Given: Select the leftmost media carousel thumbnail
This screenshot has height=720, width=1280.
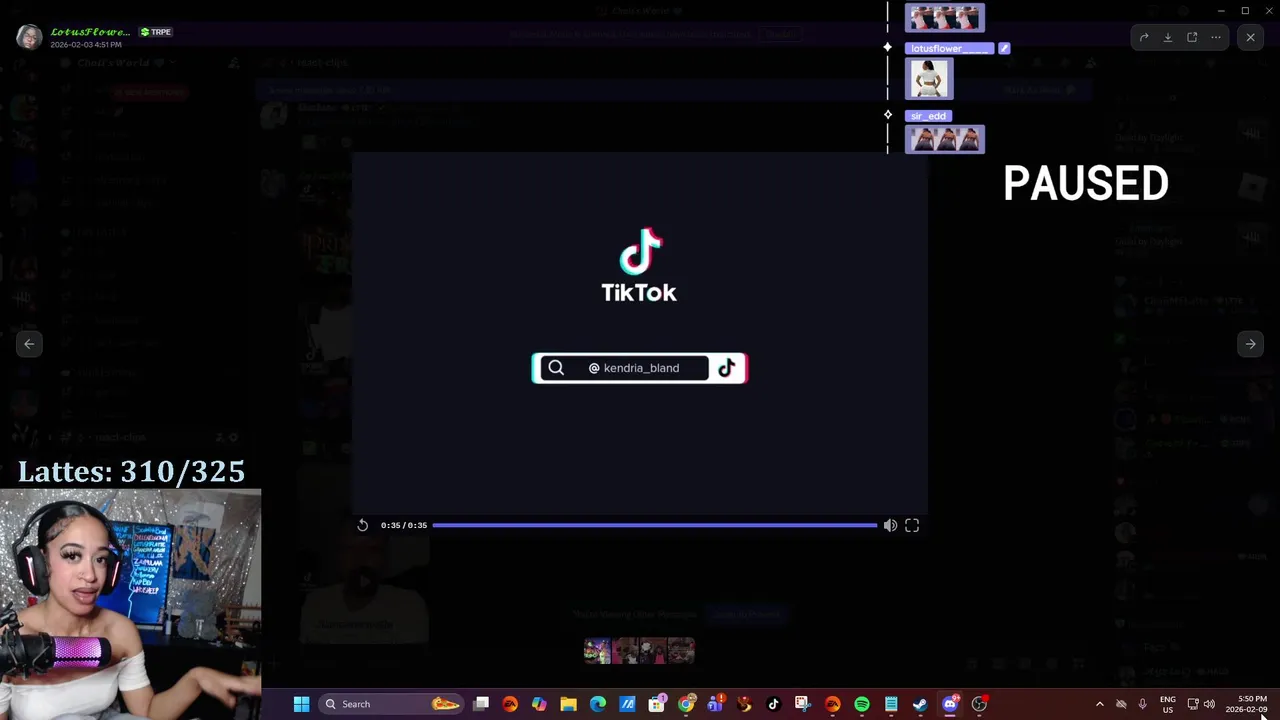Looking at the screenshot, I should click(597, 651).
